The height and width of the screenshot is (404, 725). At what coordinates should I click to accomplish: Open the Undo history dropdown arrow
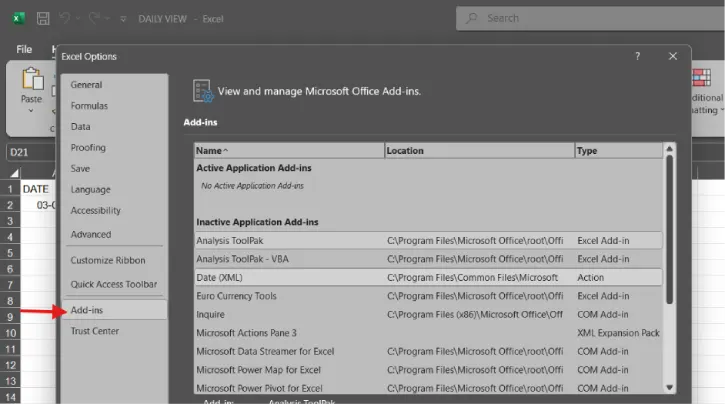78,18
